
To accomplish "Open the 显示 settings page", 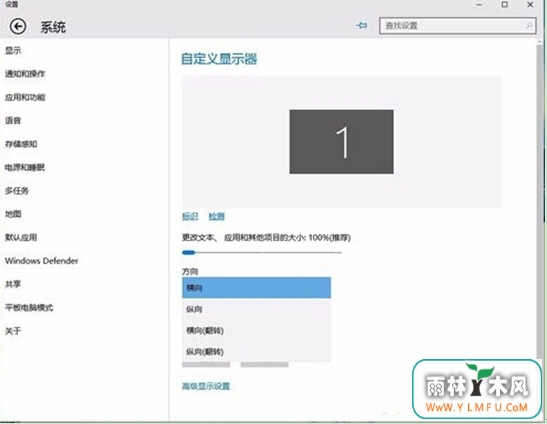I will (13, 51).
